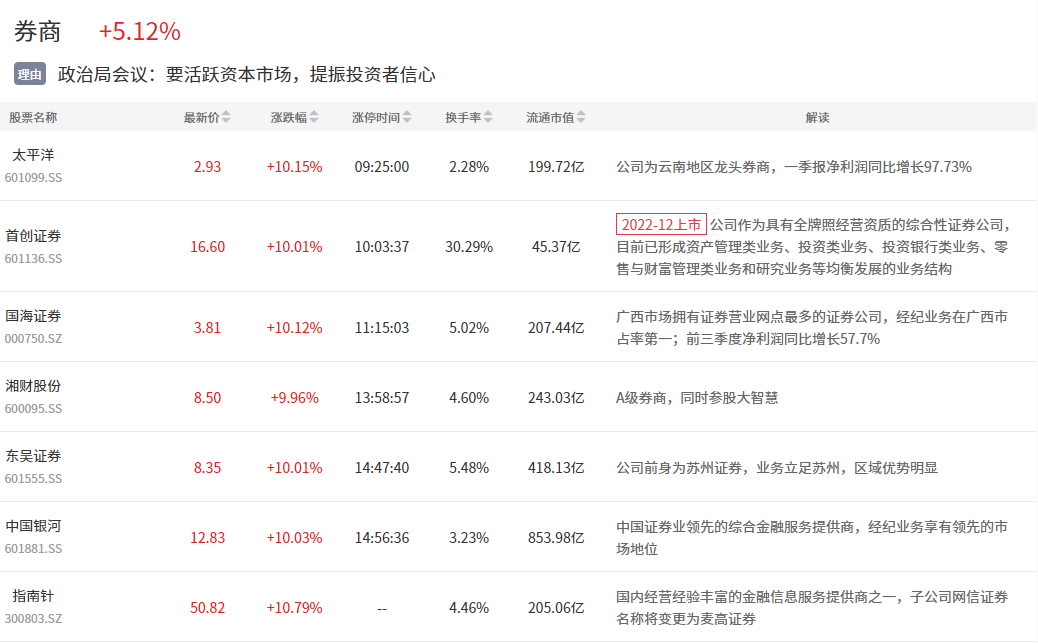Click stock code 600095.SS
The image size is (1038, 643).
coord(33,409)
